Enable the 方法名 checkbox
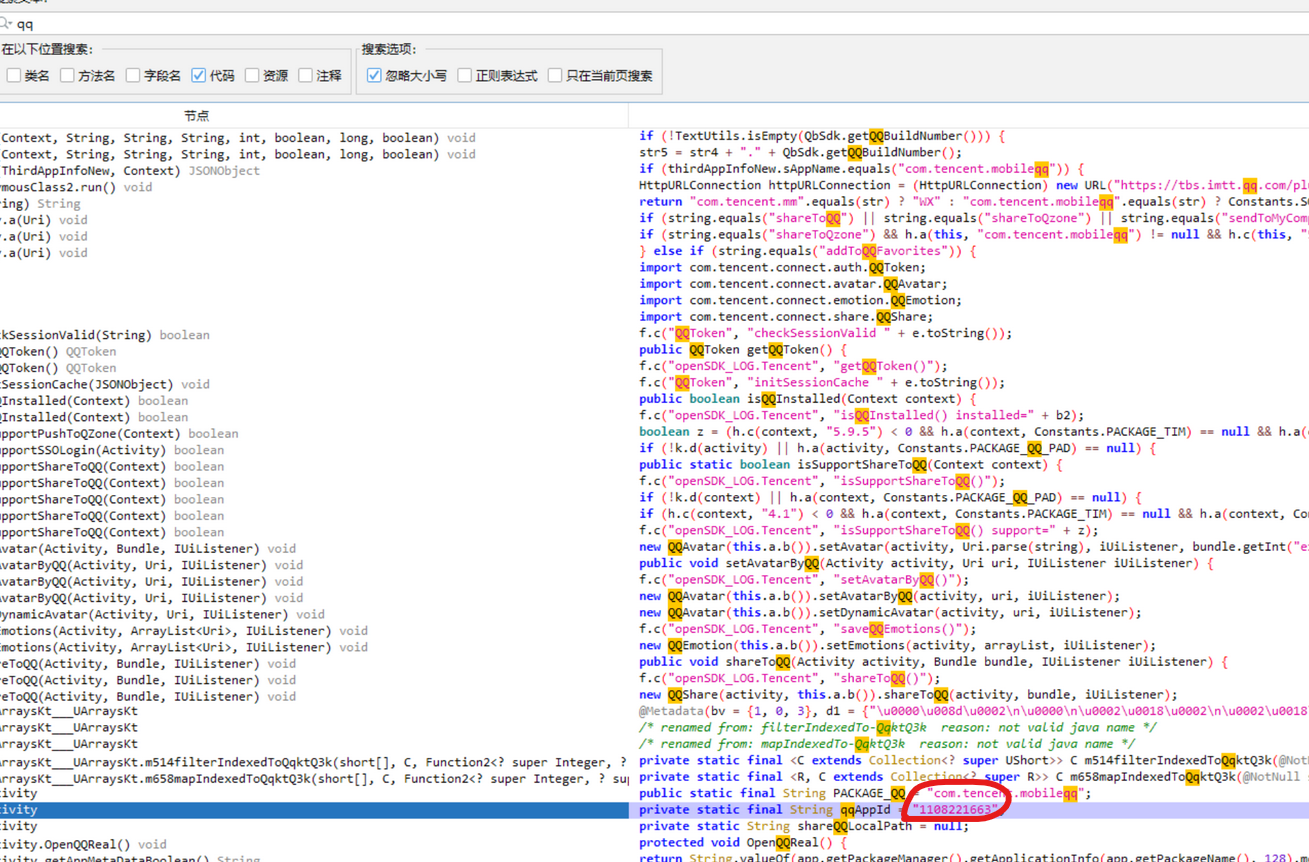Screen dimensions: 1309x862 point(67,75)
